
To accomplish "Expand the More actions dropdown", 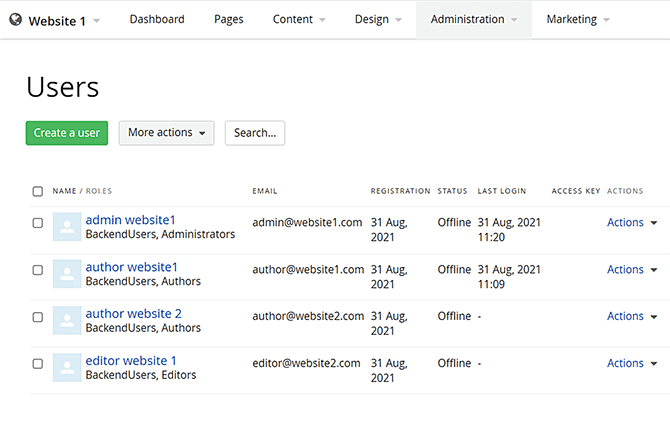I will point(166,133).
